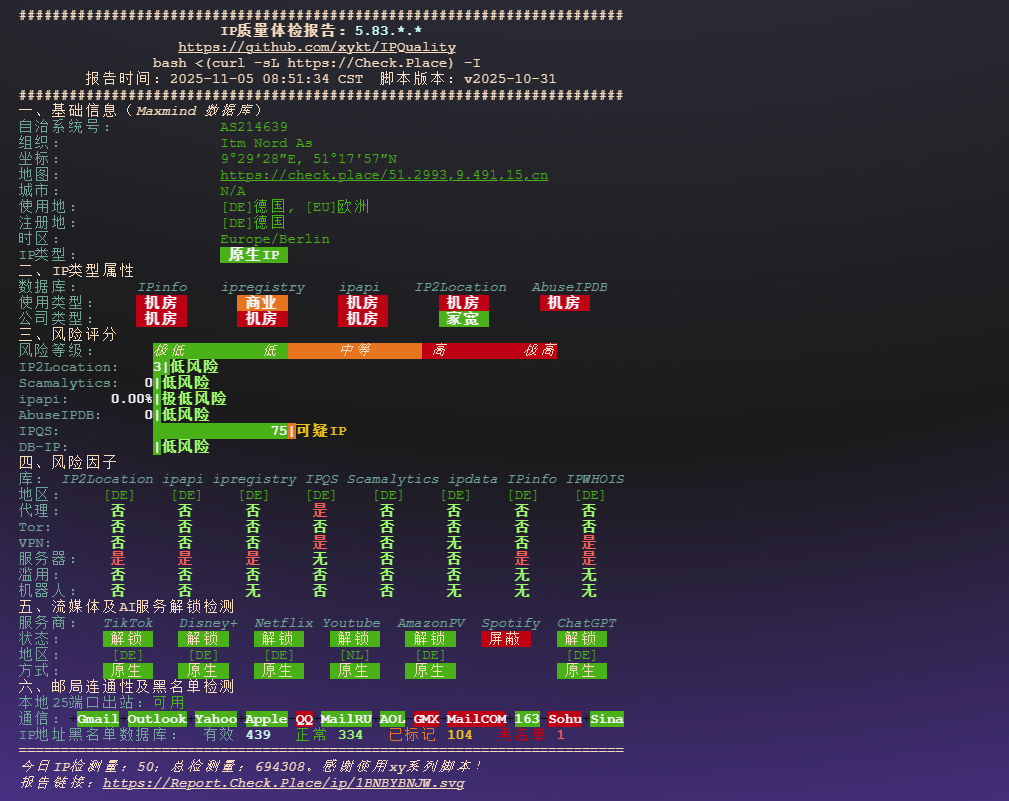
Task: Click the IPQS risk score bar
Action: (x=220, y=430)
